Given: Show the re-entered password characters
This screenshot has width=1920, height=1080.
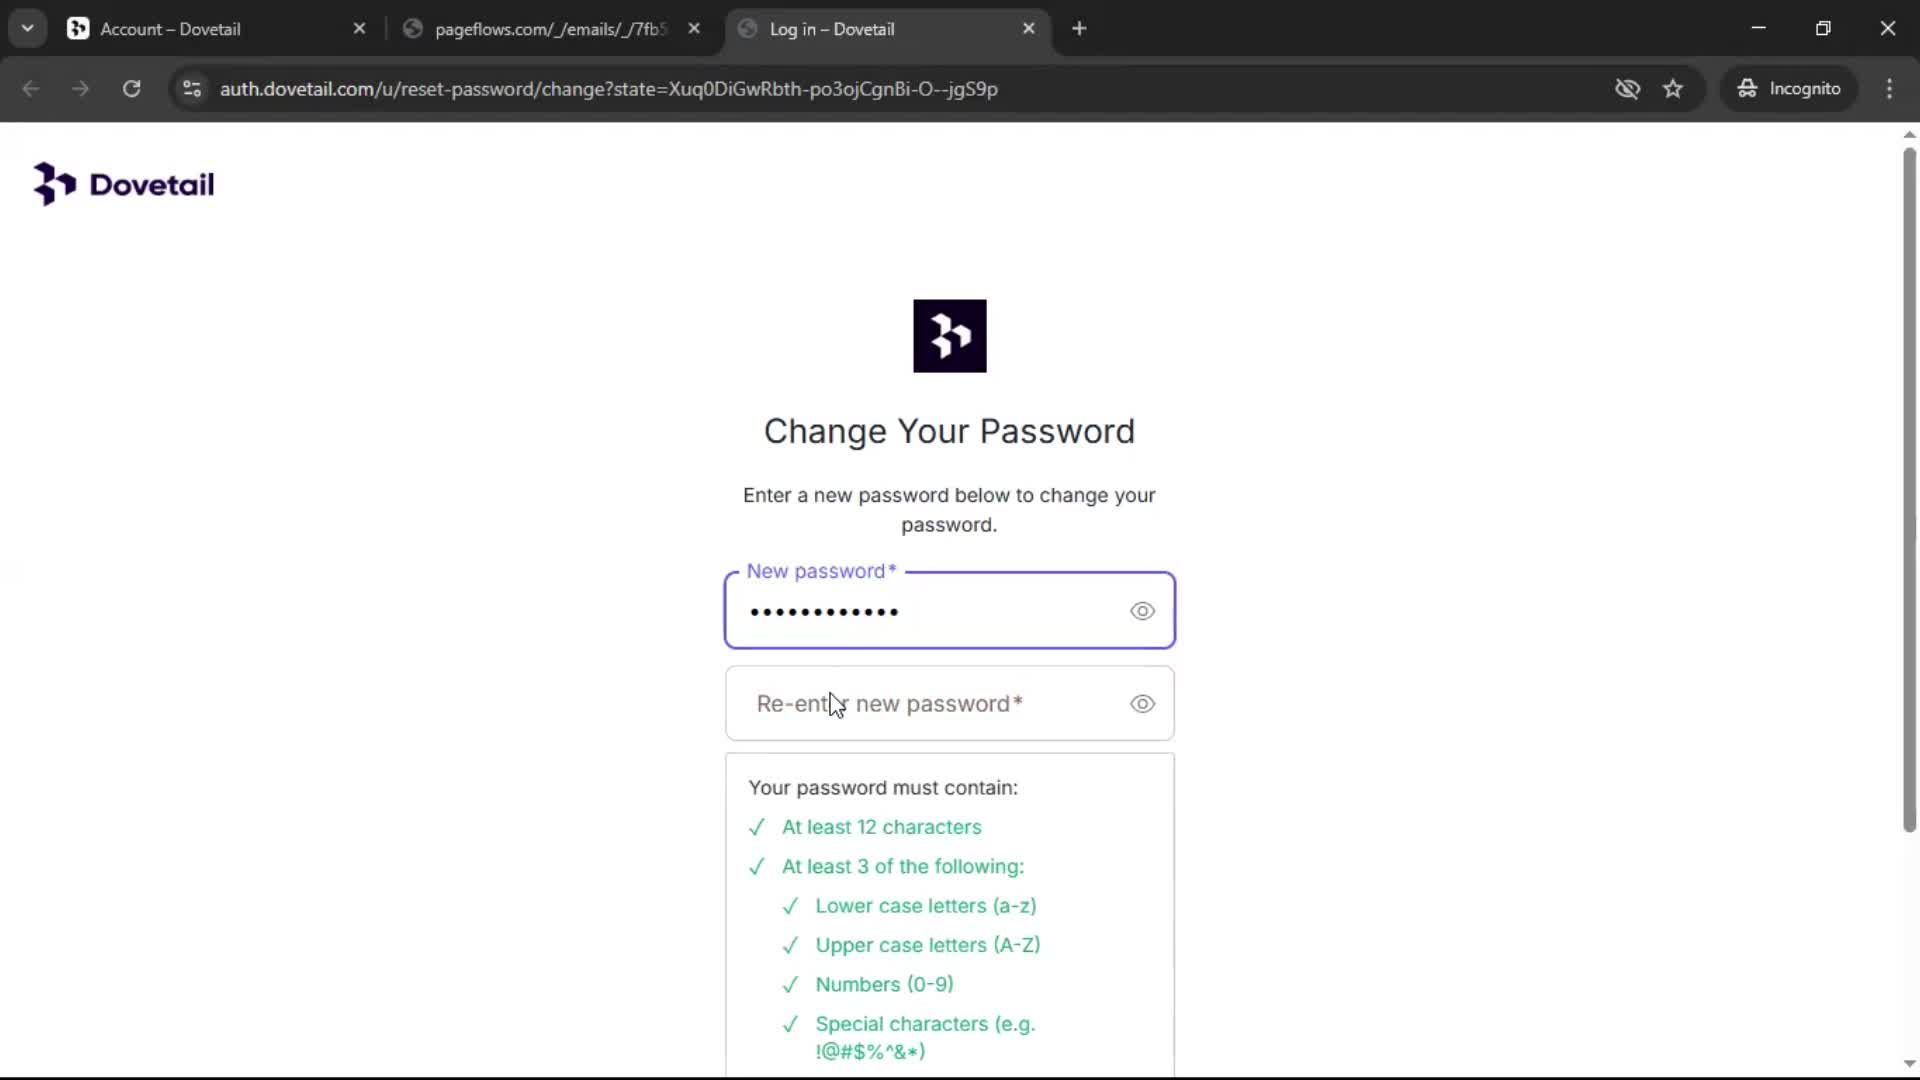Looking at the screenshot, I should click(x=1142, y=704).
